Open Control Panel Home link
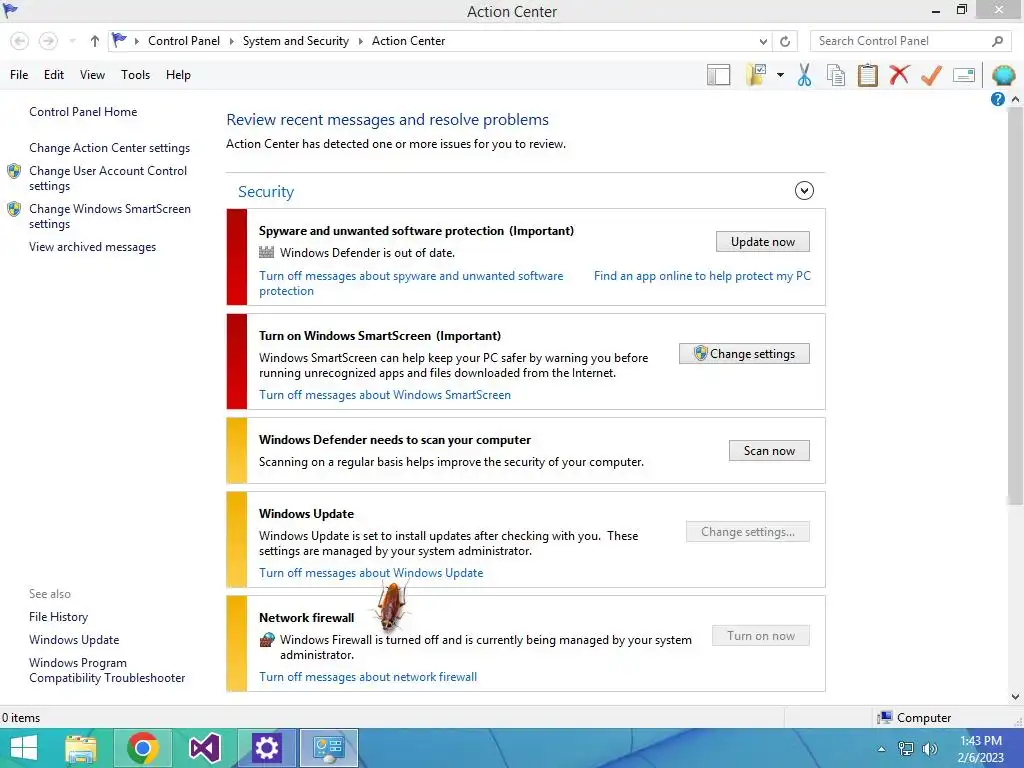The height and width of the screenshot is (768, 1024). click(x=83, y=112)
